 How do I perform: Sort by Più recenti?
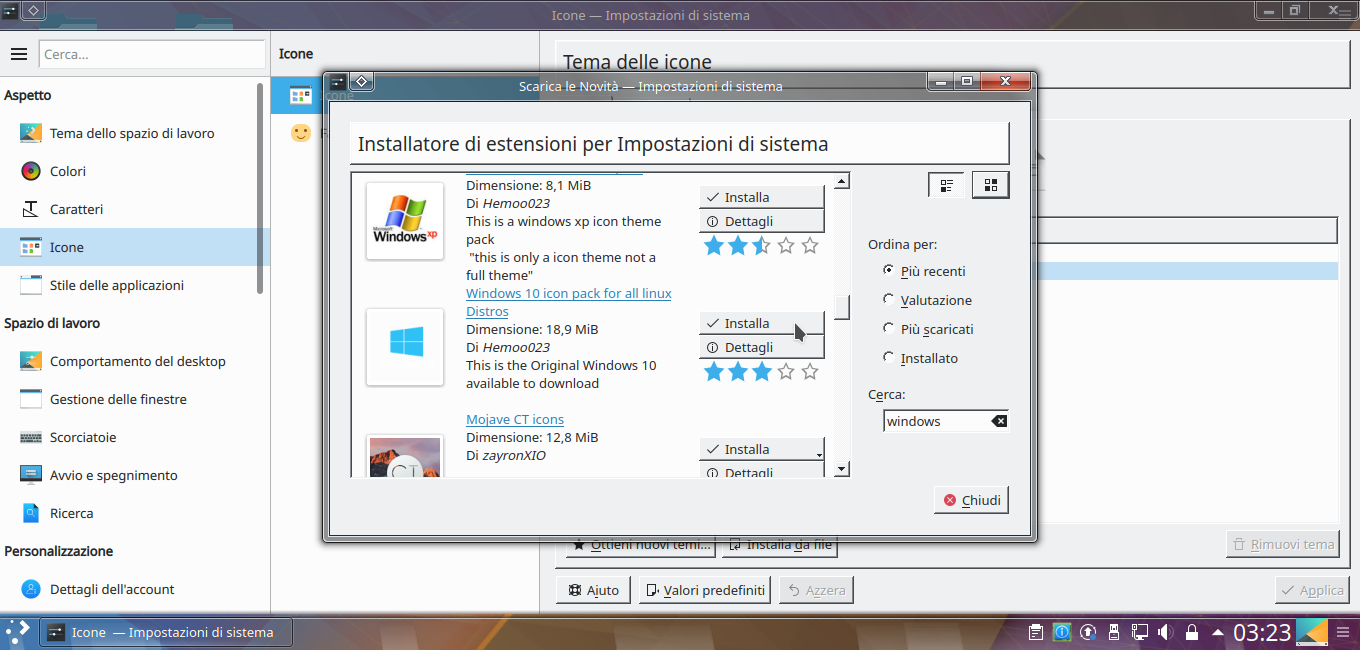tap(924, 271)
